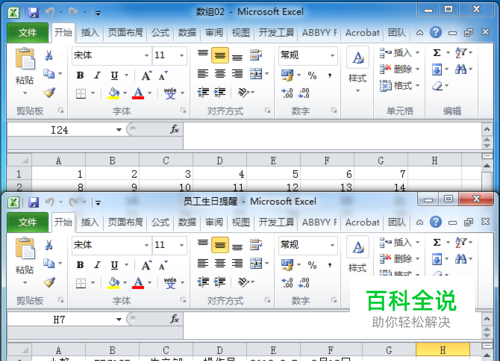Click Decrease decimal in 数组02 window
The image size is (500, 361).
(x=304, y=93)
